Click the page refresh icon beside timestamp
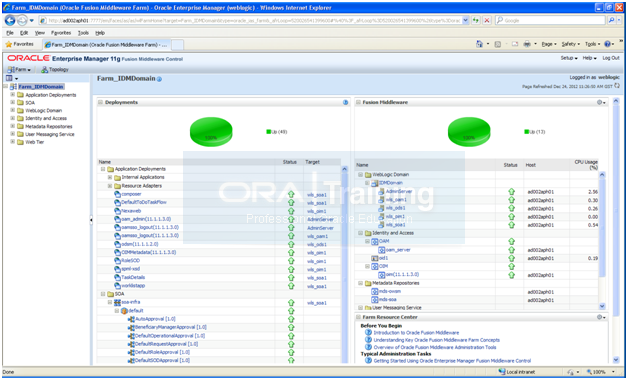628x380 pixels. (617, 86)
